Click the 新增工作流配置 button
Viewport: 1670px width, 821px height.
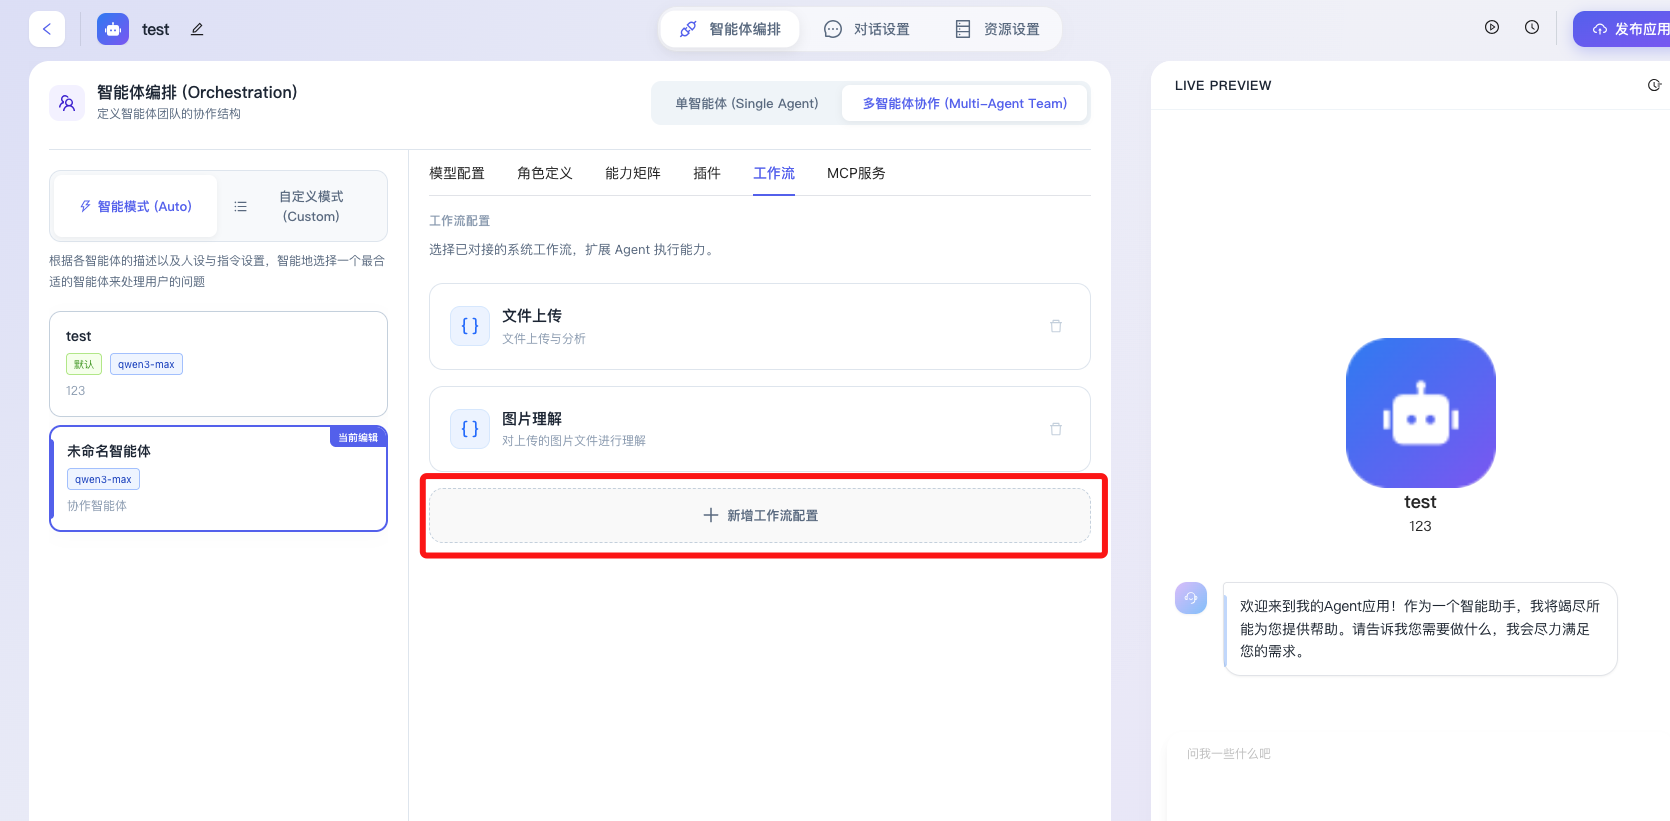pos(760,515)
